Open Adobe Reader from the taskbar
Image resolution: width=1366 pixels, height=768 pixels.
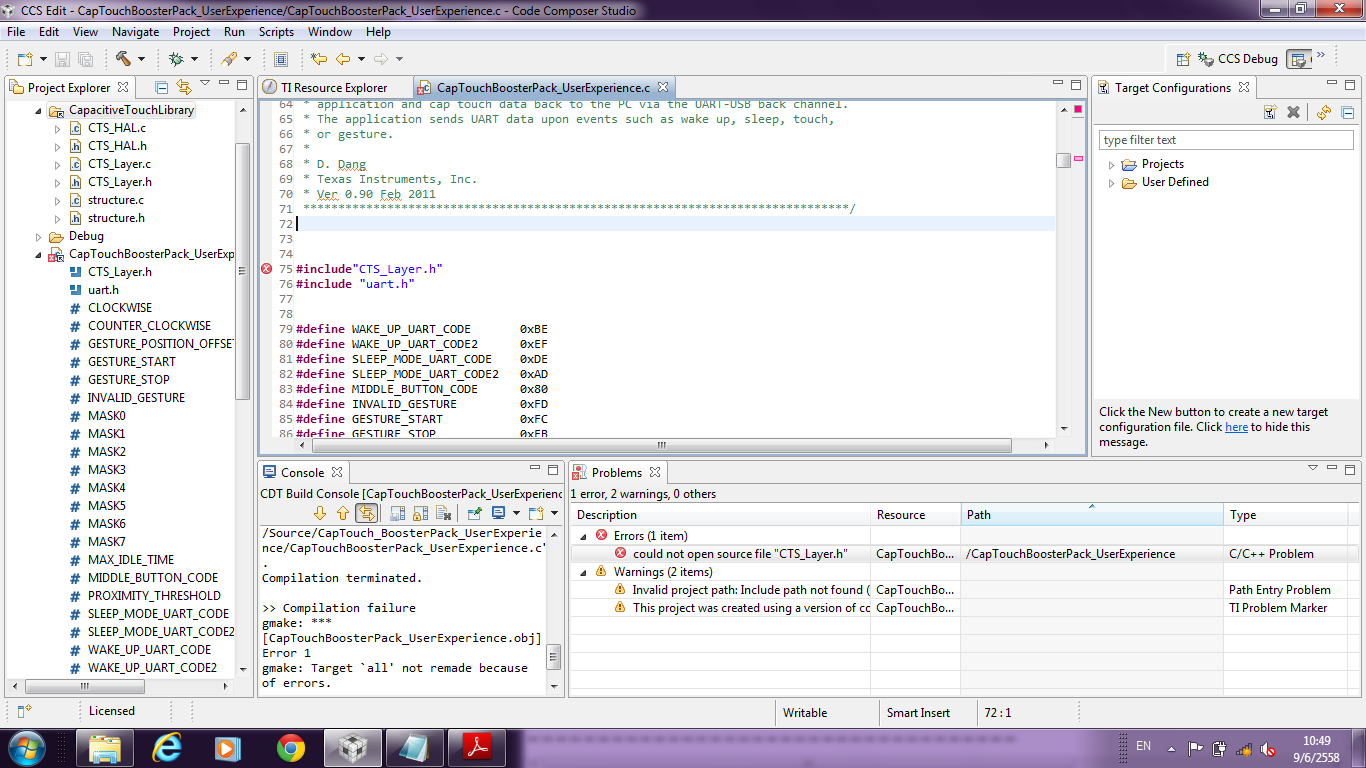point(477,747)
